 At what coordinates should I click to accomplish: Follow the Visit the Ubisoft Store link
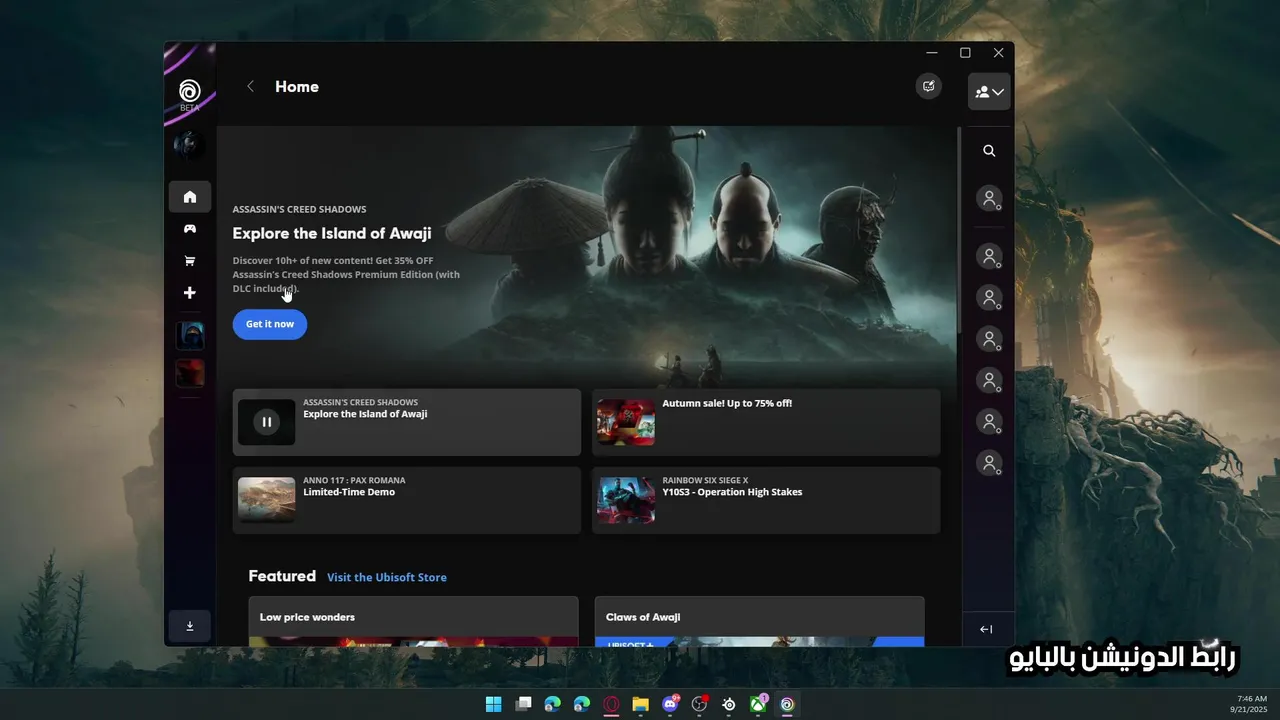387,577
